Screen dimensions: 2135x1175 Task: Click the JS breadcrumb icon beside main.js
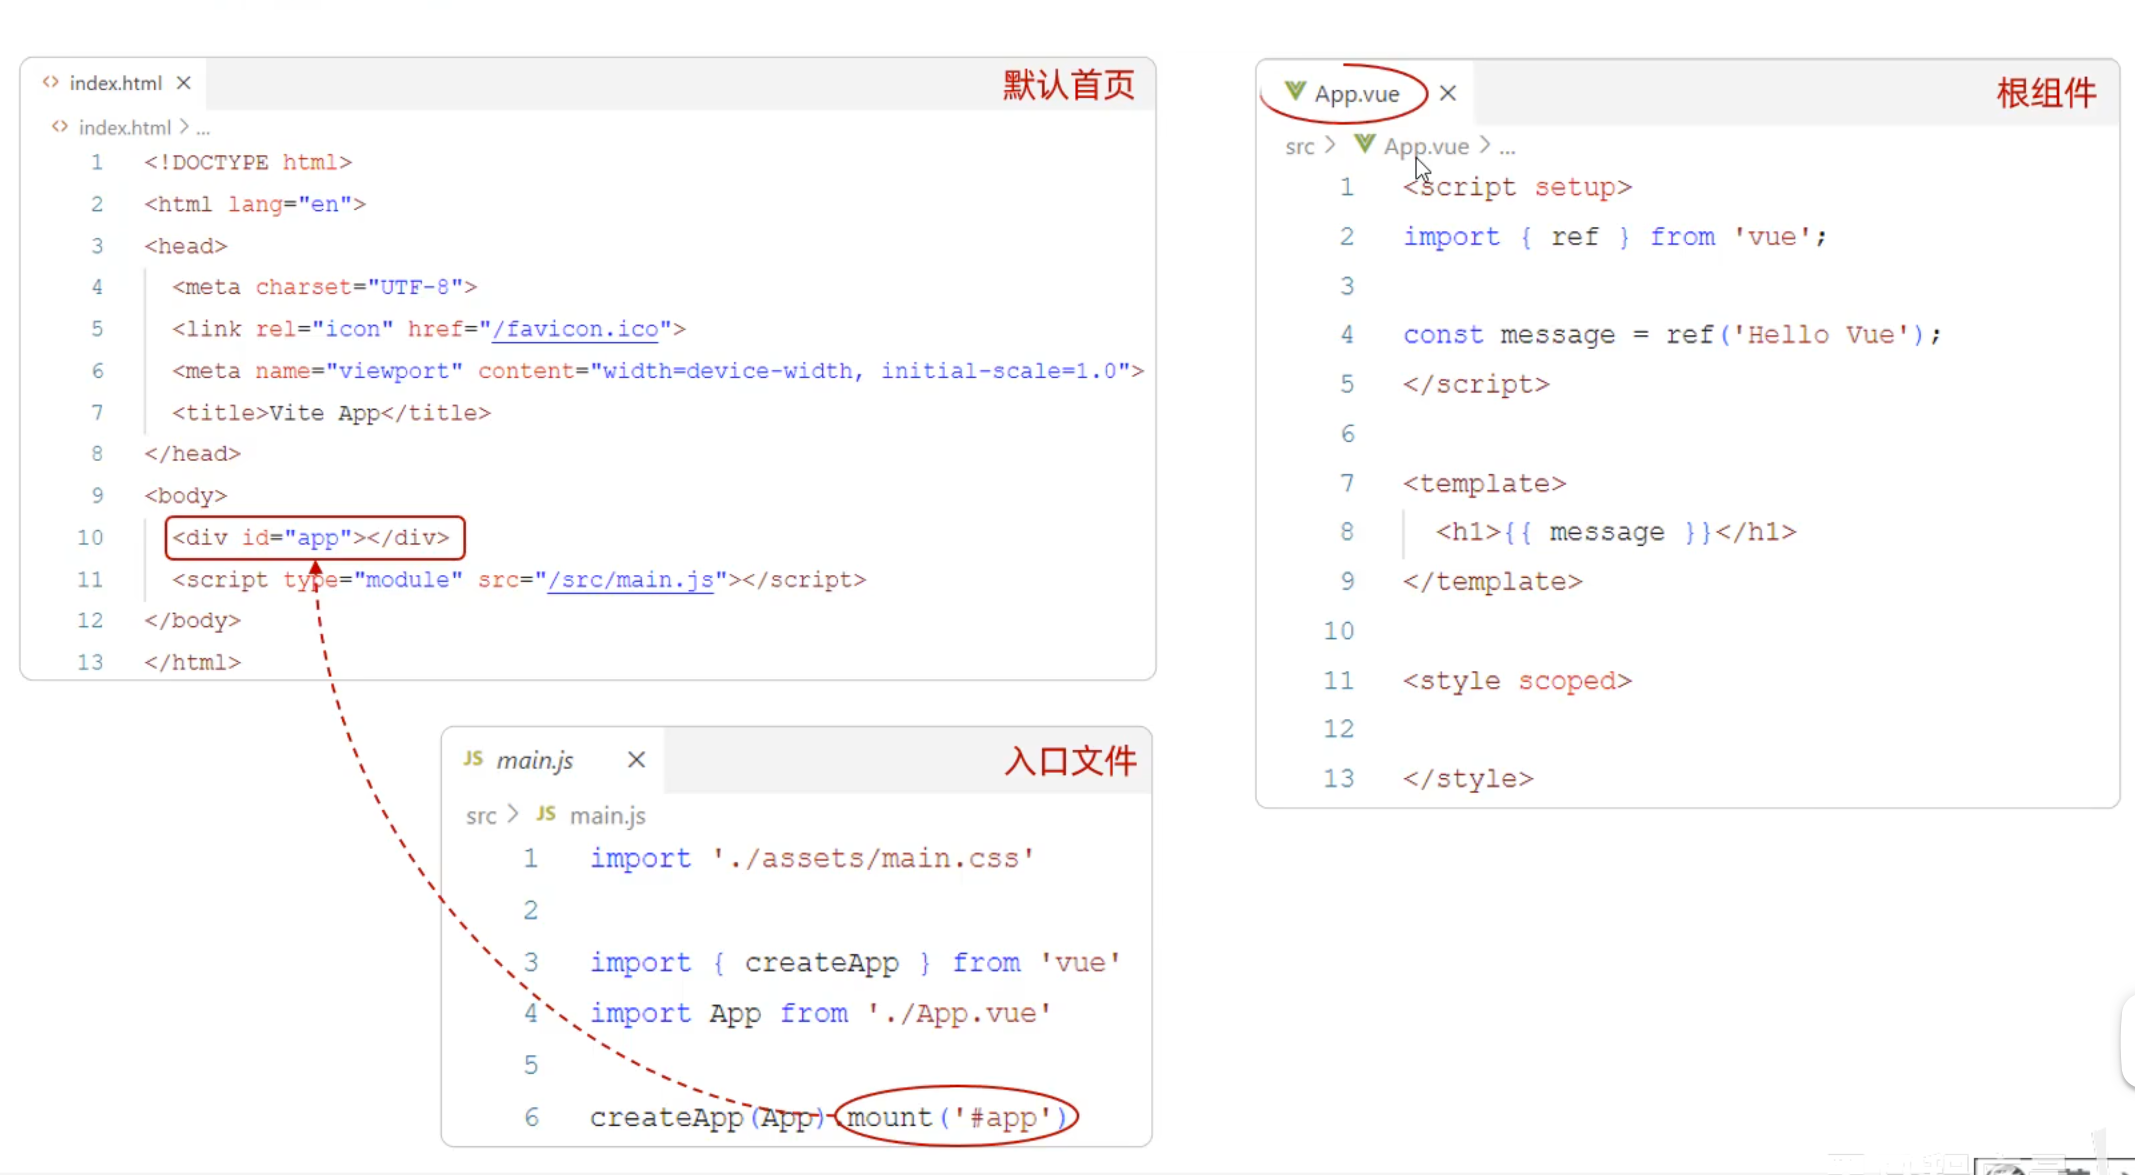546,814
